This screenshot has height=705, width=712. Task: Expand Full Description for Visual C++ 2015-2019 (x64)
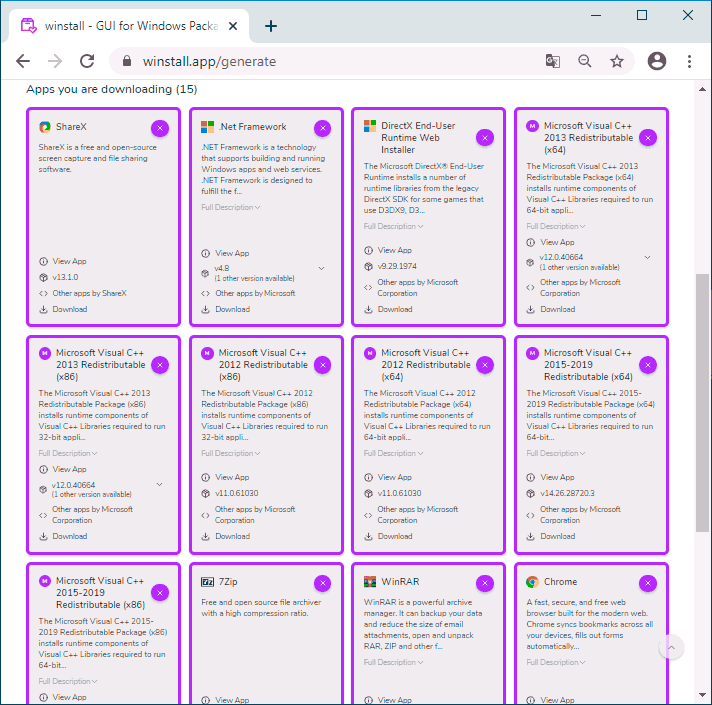556,453
